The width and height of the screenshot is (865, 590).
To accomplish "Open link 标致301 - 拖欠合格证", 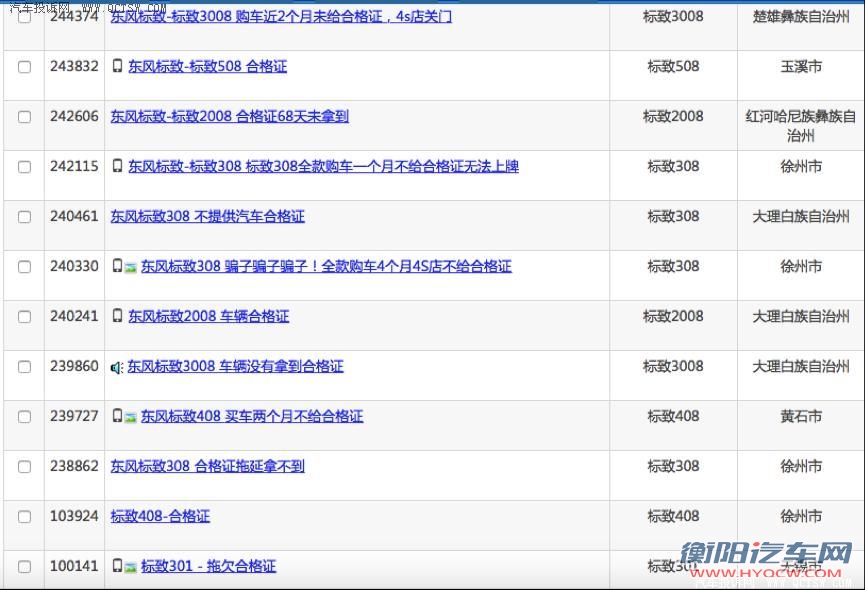I will click(209, 566).
